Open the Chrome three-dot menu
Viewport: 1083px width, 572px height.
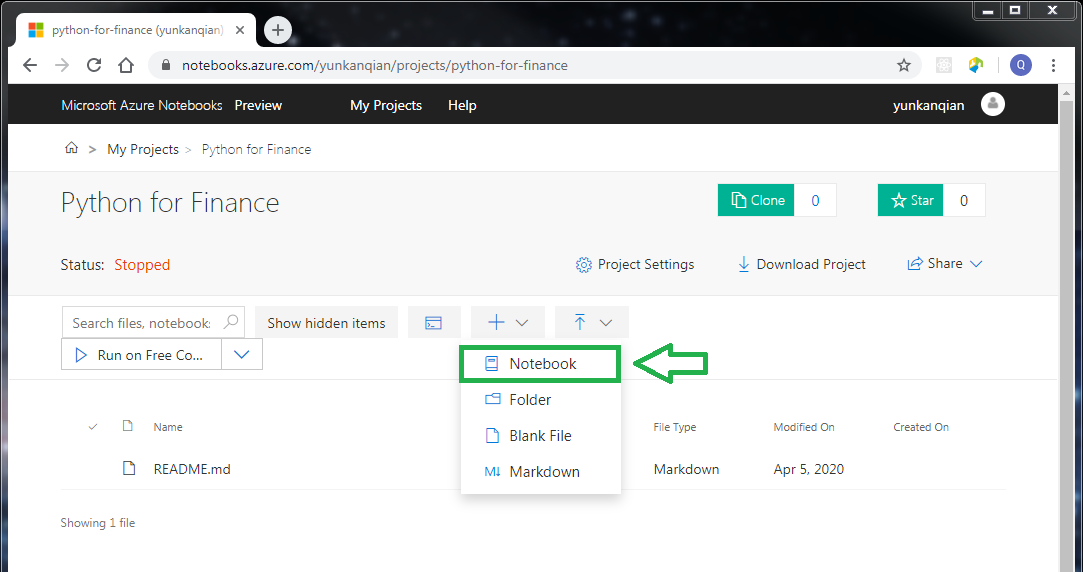coord(1053,65)
